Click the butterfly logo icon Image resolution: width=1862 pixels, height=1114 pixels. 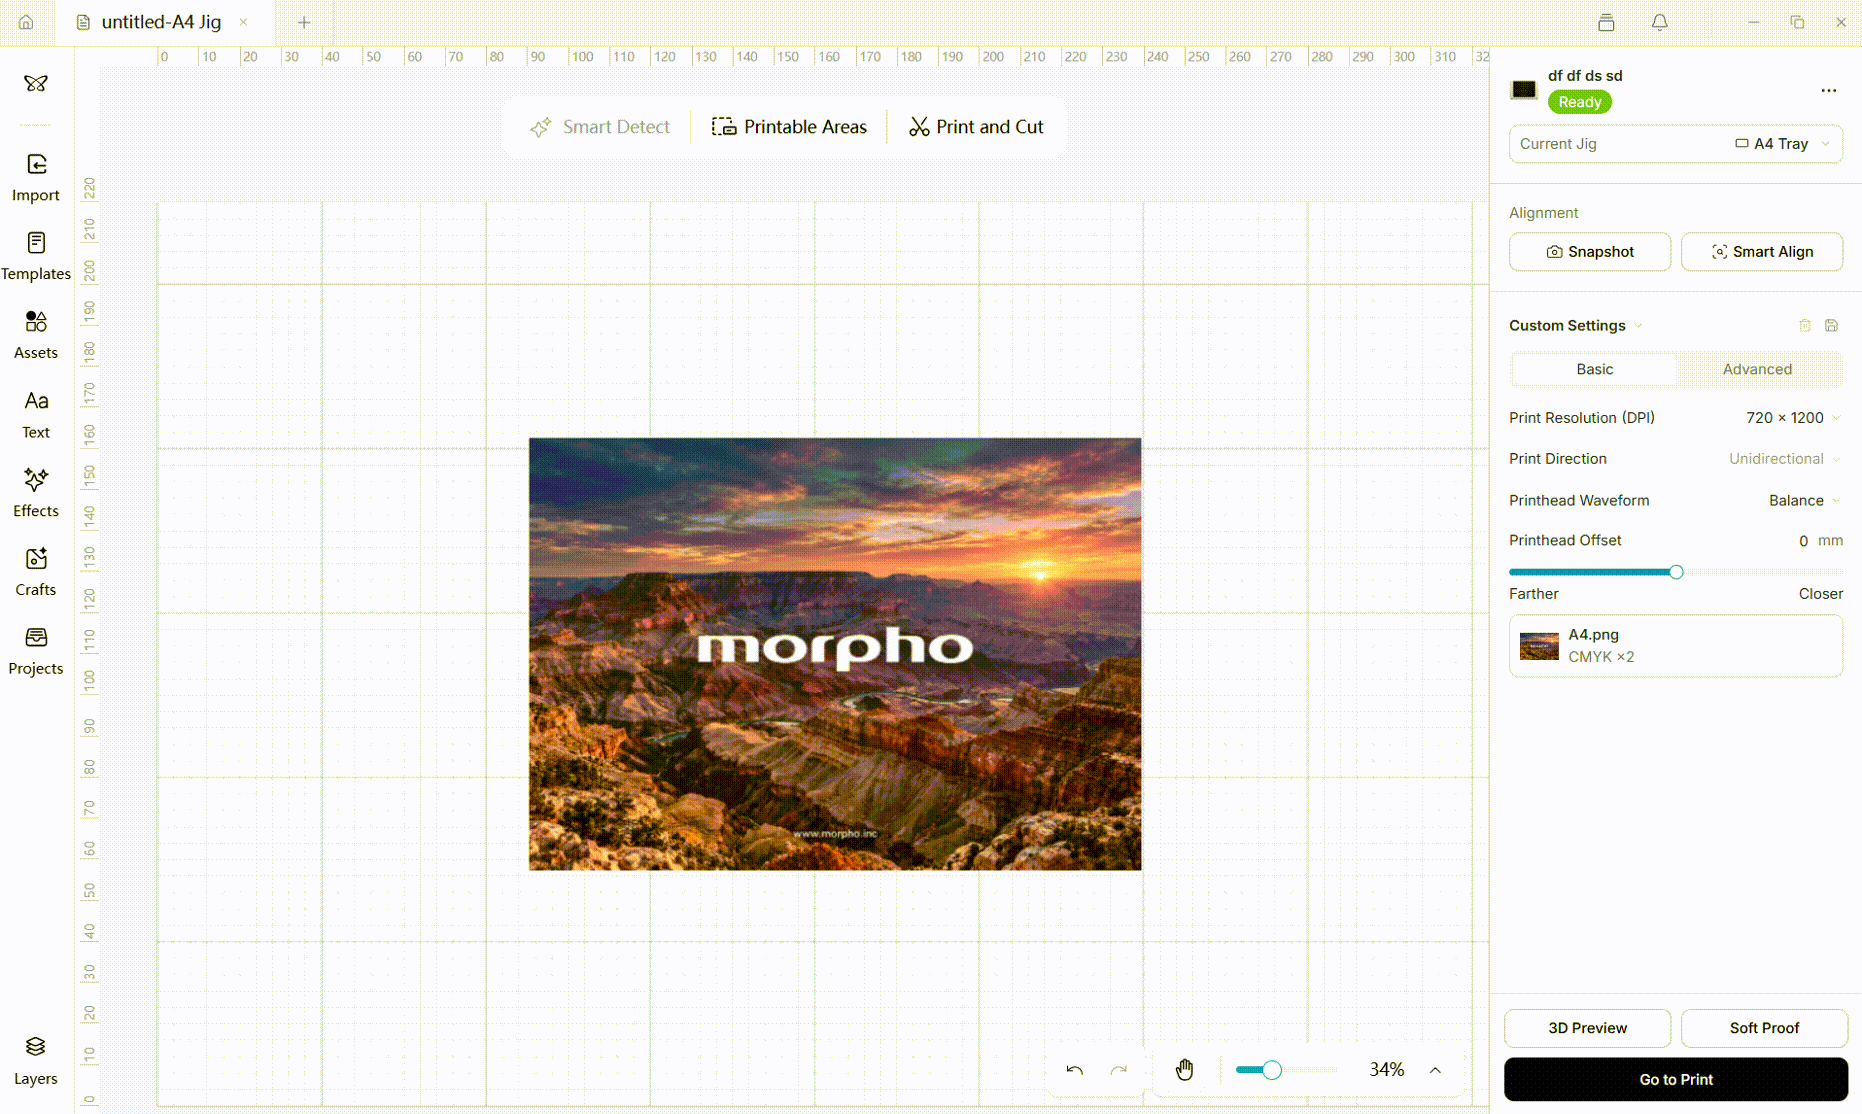point(36,83)
